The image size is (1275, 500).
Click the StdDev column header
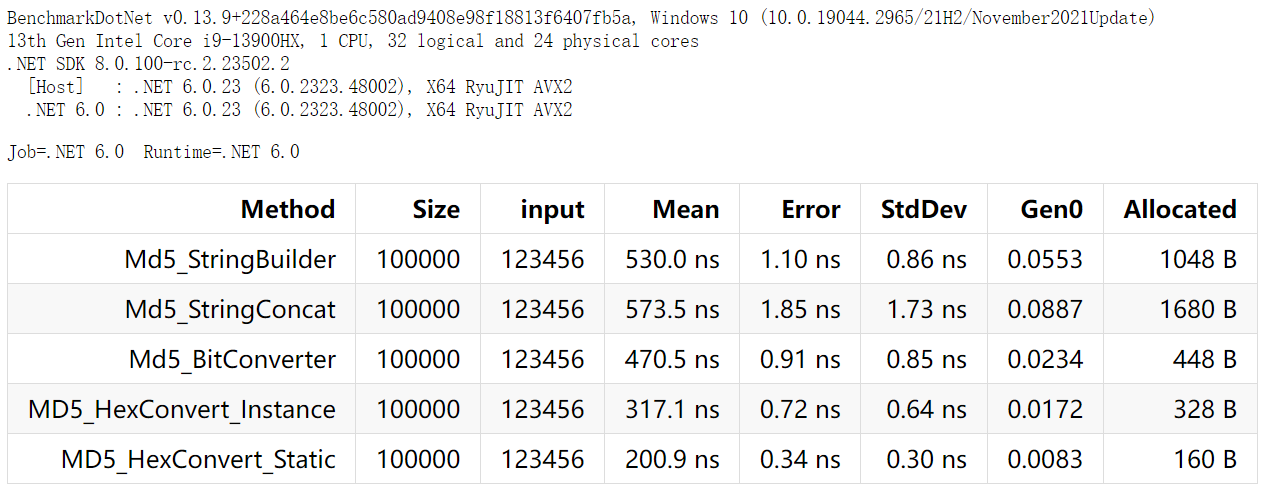pyautogui.click(x=923, y=209)
